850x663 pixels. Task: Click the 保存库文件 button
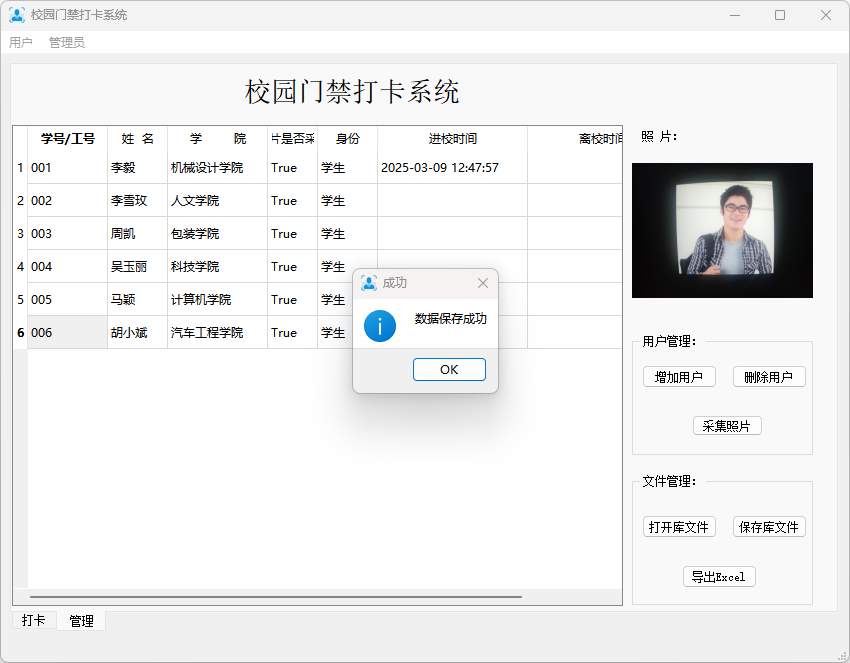tap(769, 527)
